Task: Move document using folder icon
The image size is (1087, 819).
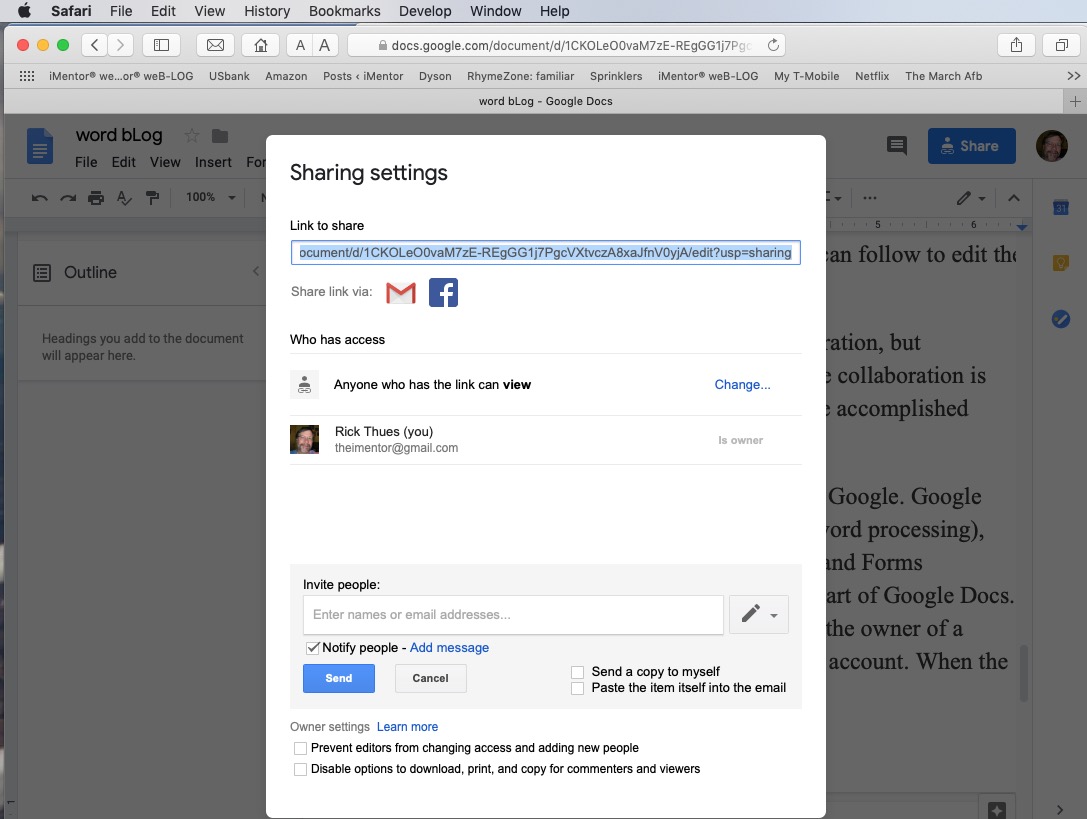Action: [220, 136]
